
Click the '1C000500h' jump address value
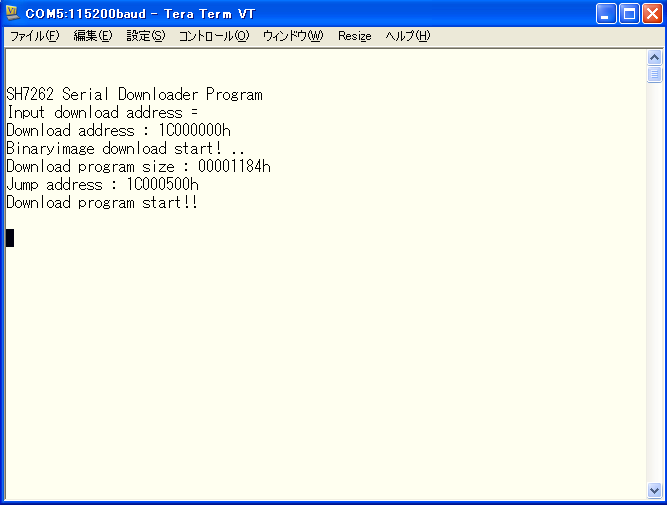(163, 184)
